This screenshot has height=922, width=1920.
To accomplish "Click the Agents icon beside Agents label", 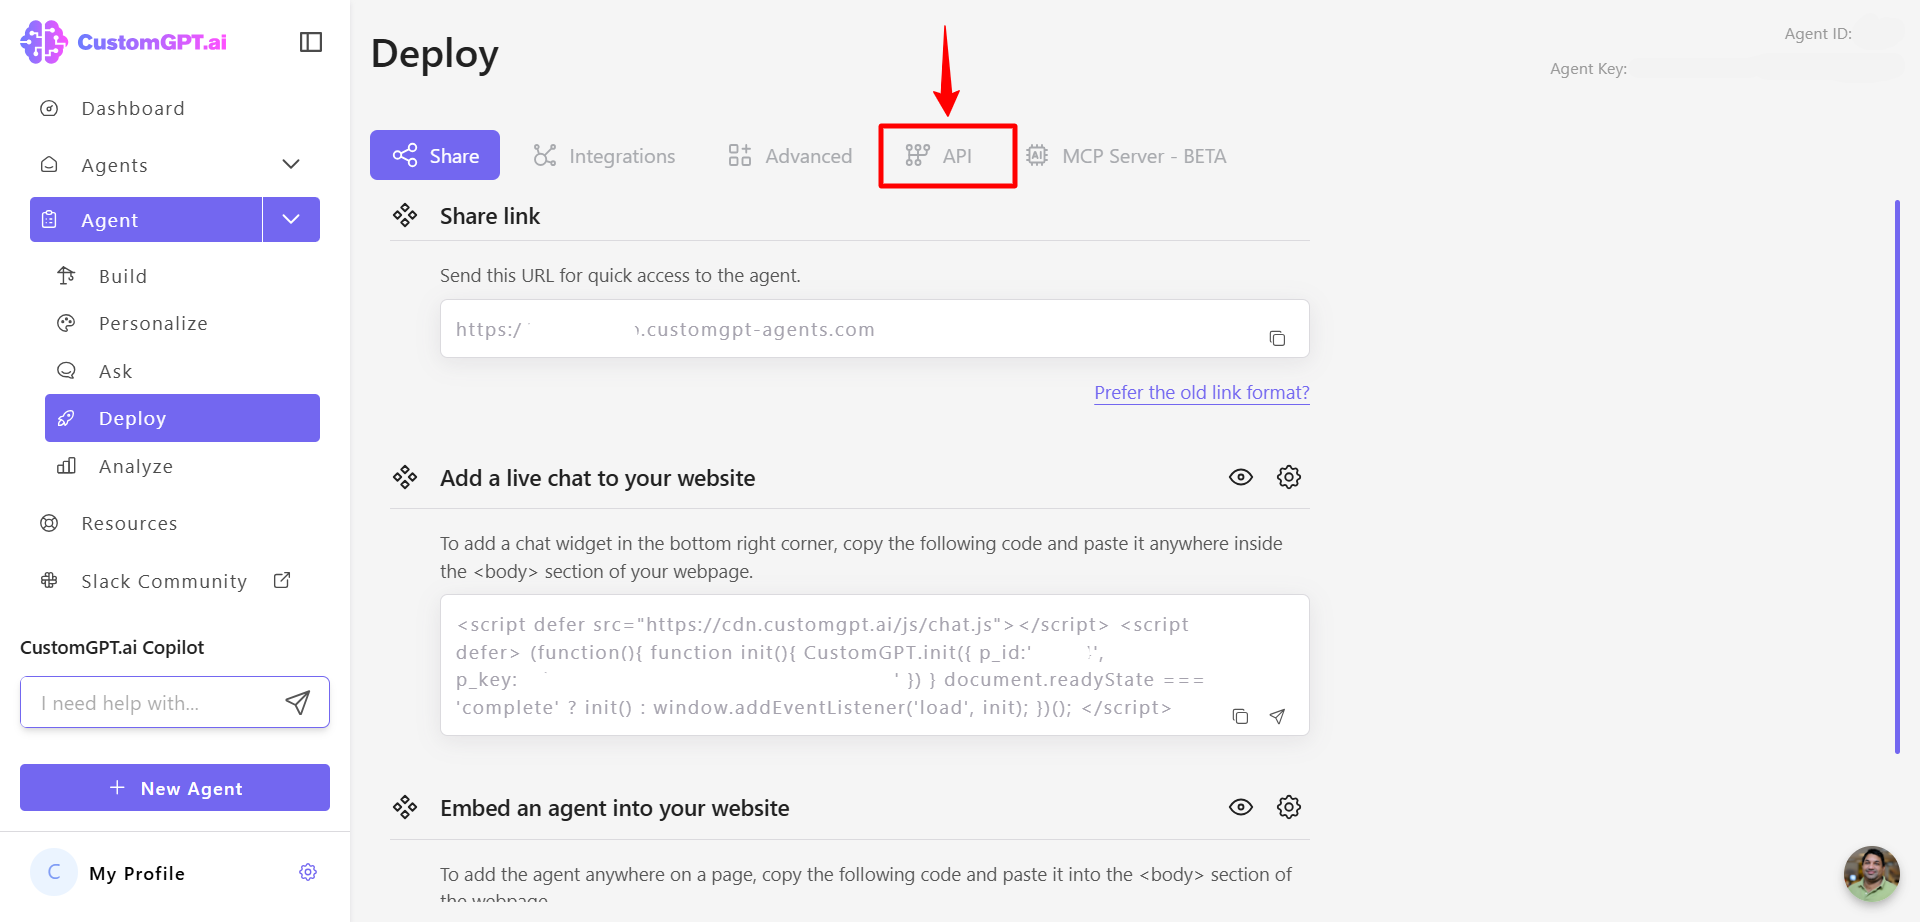I will (49, 164).
